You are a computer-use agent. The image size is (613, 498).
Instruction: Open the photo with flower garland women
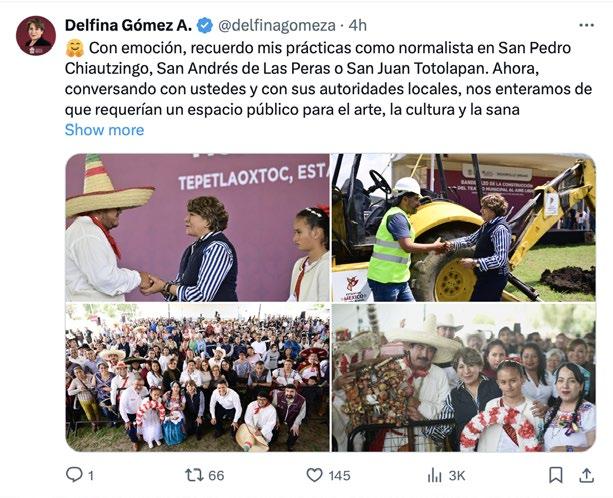464,378
